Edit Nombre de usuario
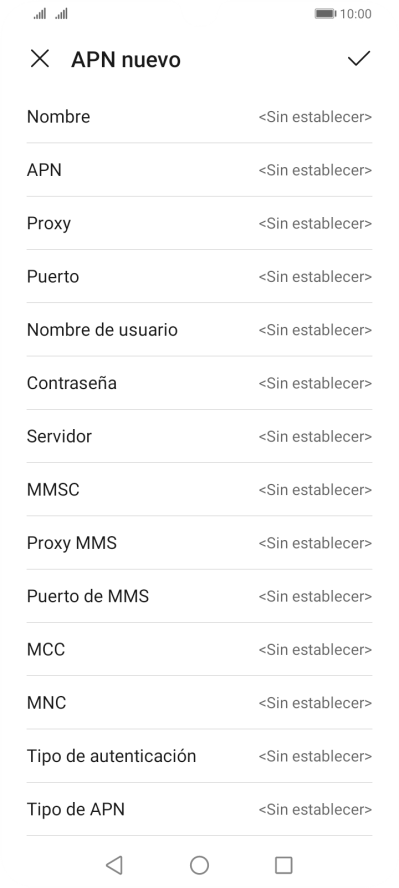Screen dimensions: 399x888 click(199, 330)
